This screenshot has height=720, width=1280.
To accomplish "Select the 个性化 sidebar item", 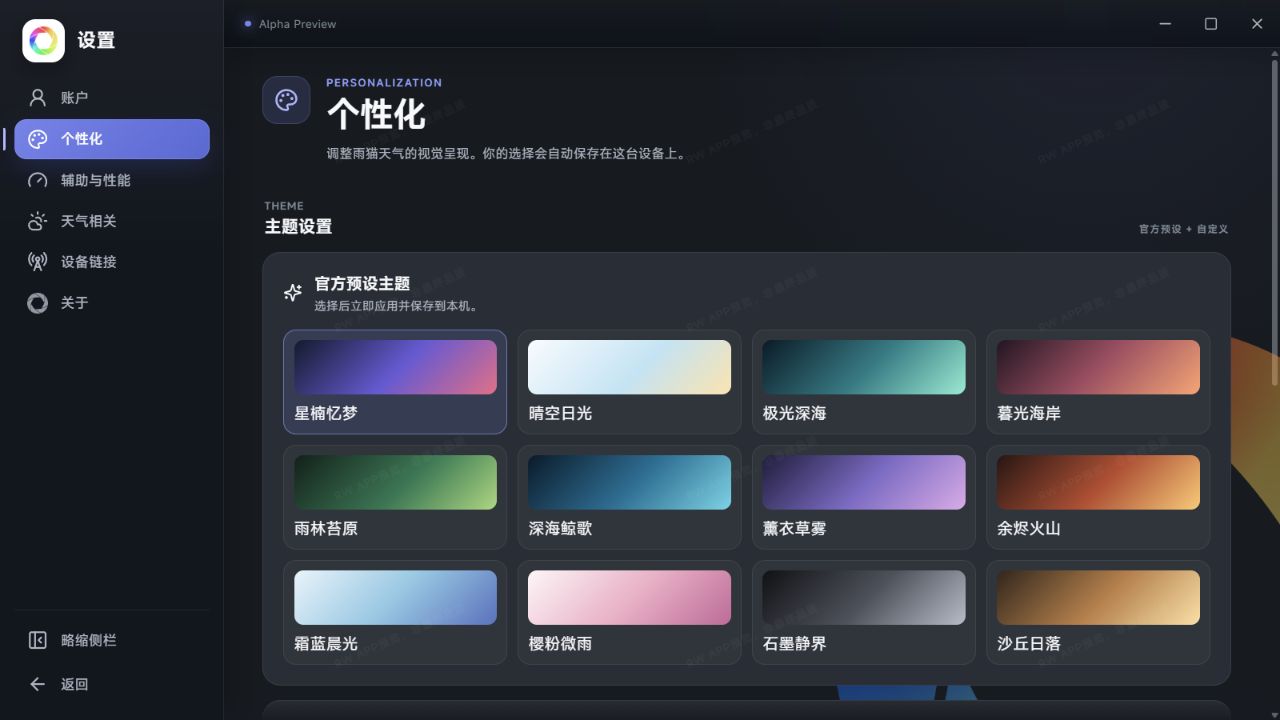I will [x=112, y=139].
